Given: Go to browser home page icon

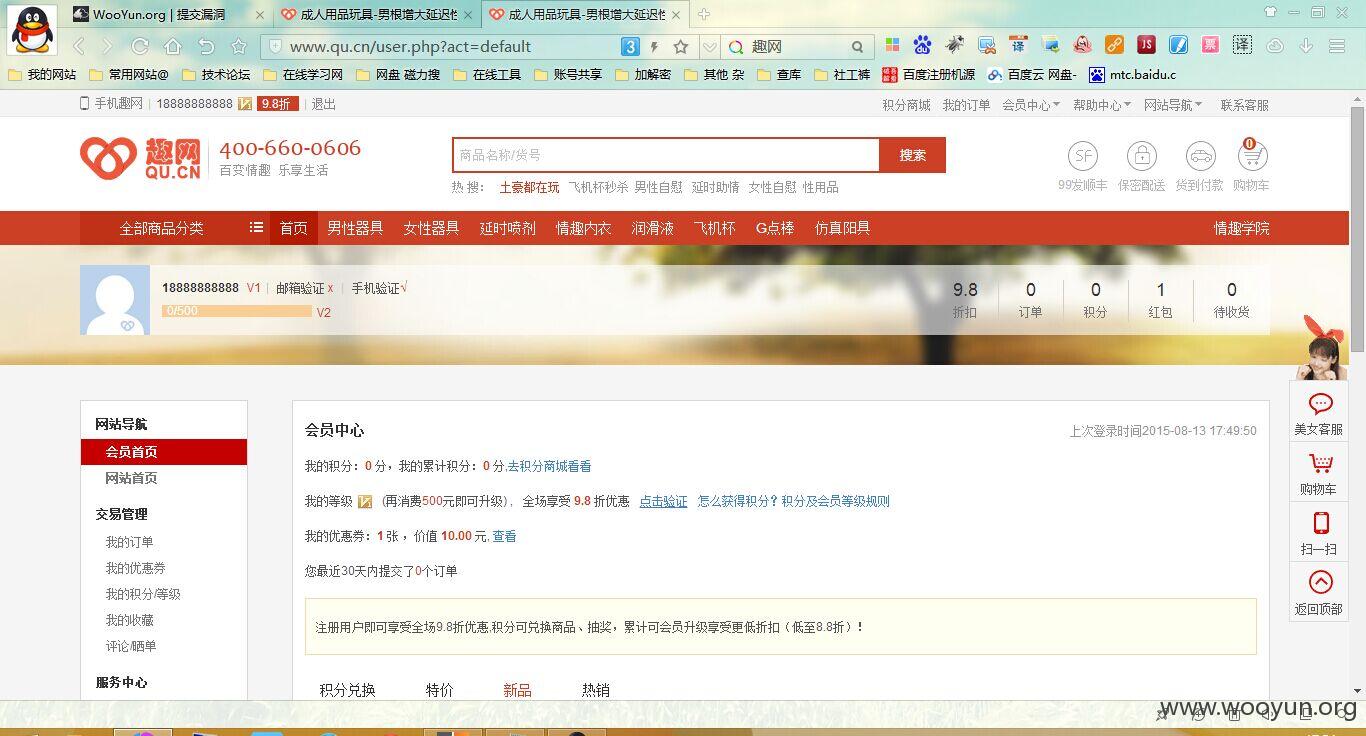Looking at the screenshot, I should point(173,46).
